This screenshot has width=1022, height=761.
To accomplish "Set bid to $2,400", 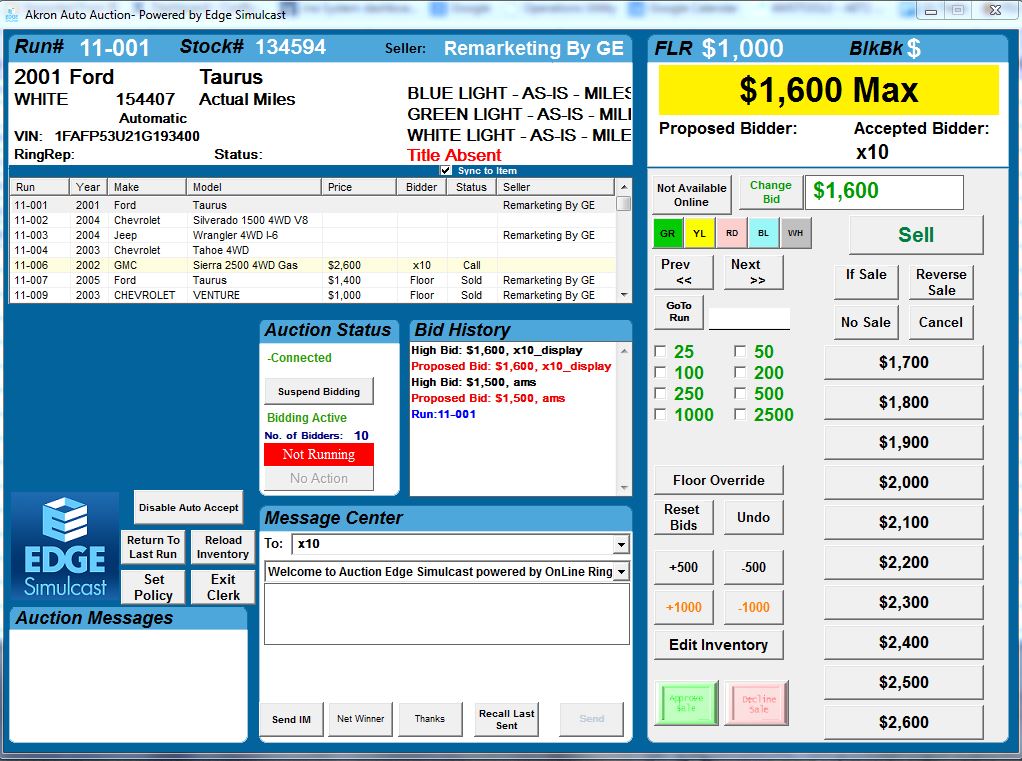I will tap(903, 642).
